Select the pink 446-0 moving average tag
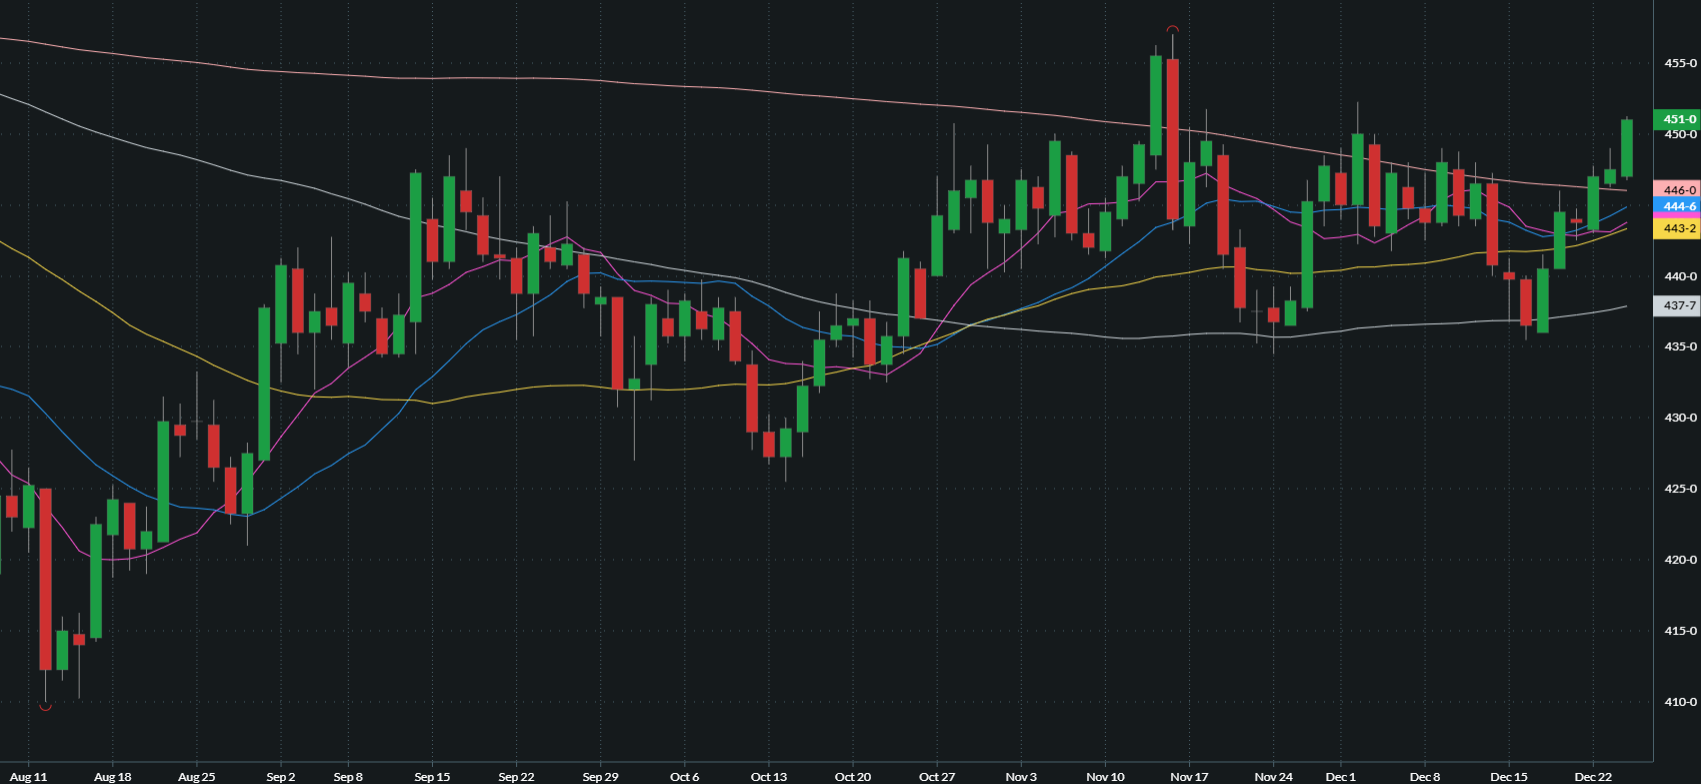The height and width of the screenshot is (784, 1701). pos(1677,190)
